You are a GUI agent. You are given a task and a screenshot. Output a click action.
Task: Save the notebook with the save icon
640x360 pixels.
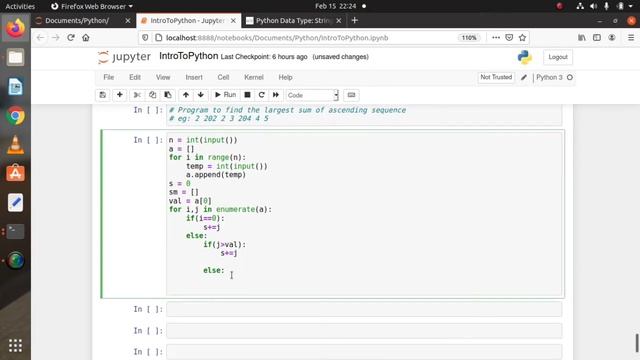(x=102, y=95)
